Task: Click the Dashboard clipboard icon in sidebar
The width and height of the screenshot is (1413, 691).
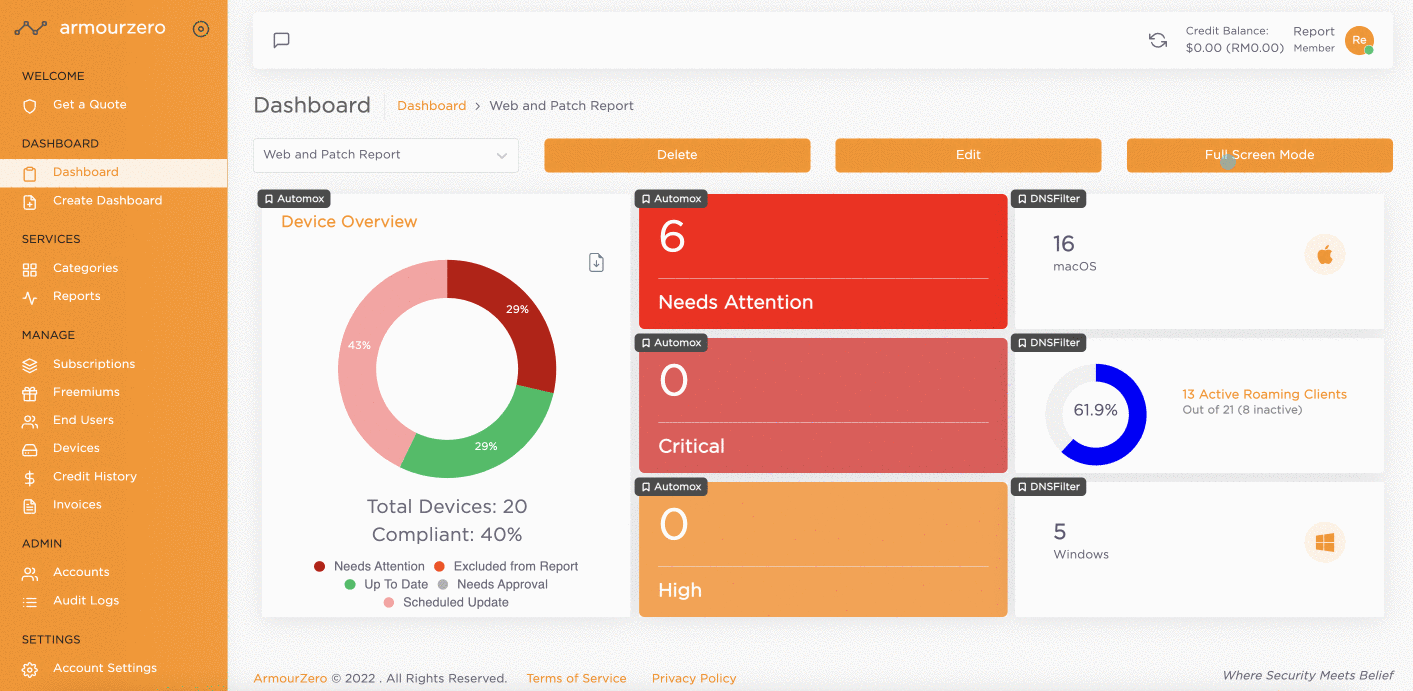Action: (30, 173)
